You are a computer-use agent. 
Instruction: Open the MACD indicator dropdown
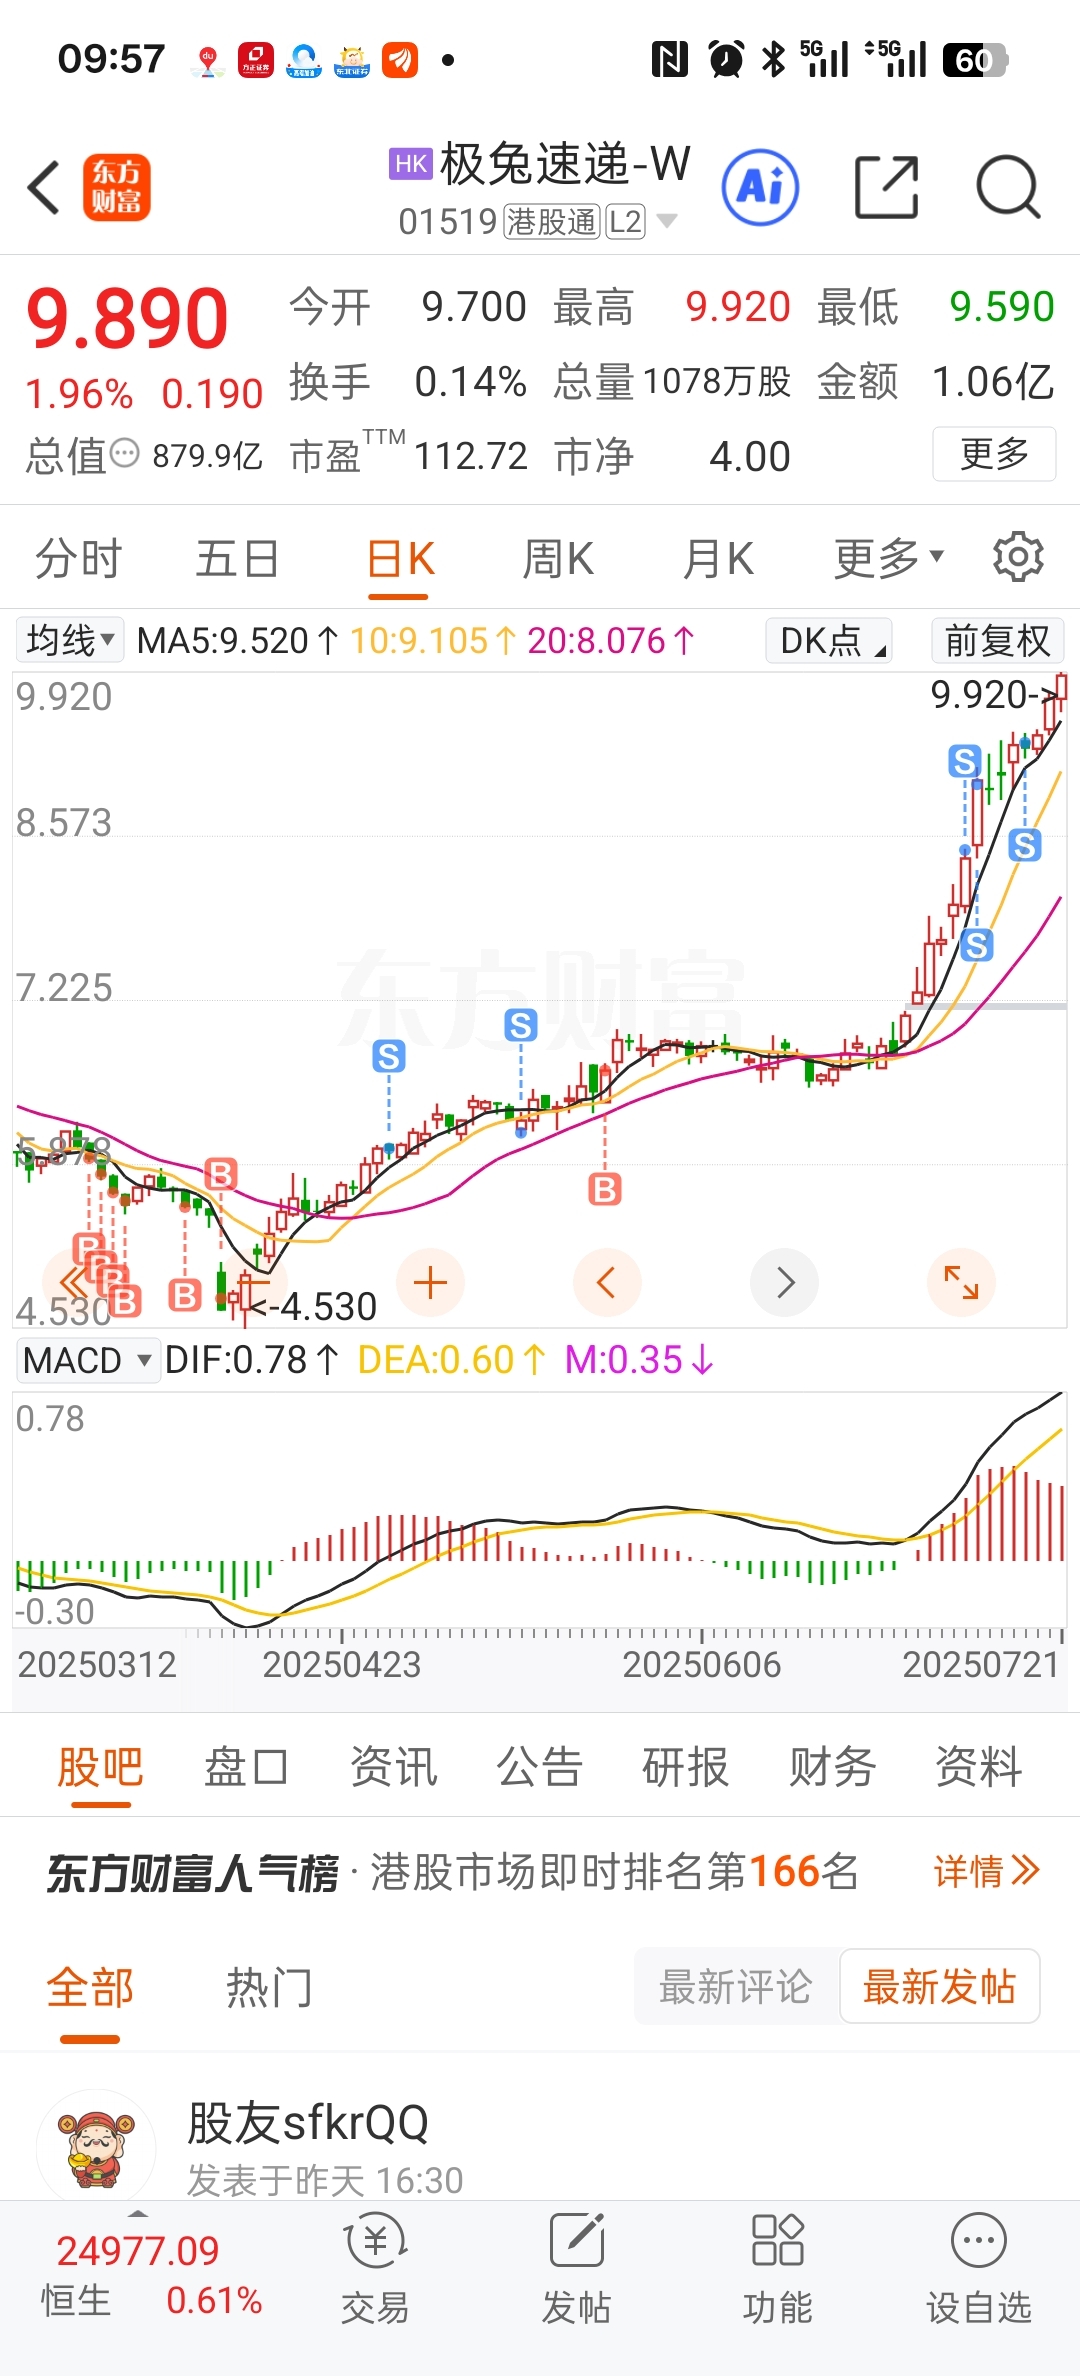(x=87, y=1360)
